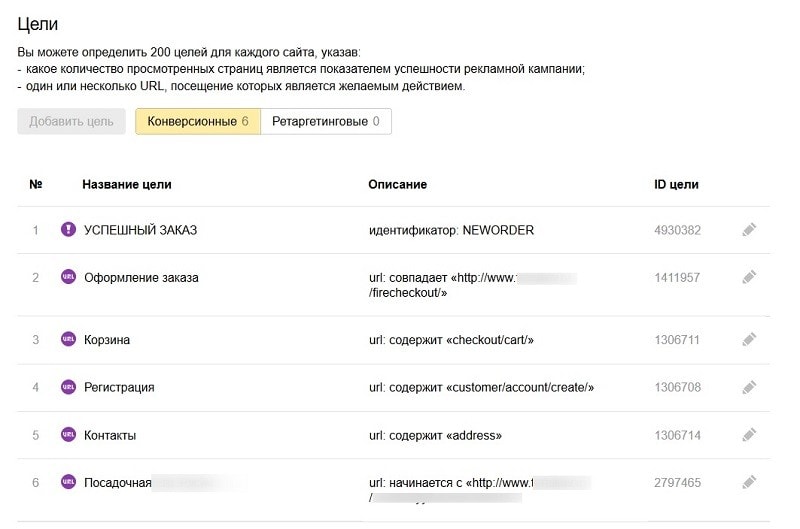This screenshot has height=529, width=800.
Task: Open the Ретаргетинговые goals tab
Action: point(326,121)
